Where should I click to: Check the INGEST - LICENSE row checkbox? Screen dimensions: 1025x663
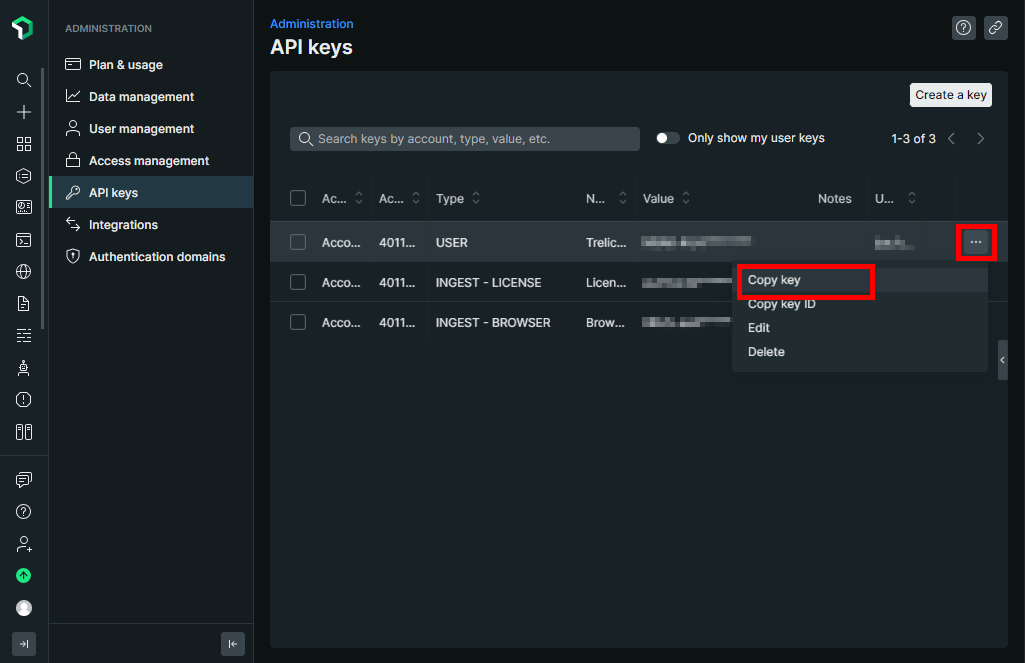coord(298,282)
